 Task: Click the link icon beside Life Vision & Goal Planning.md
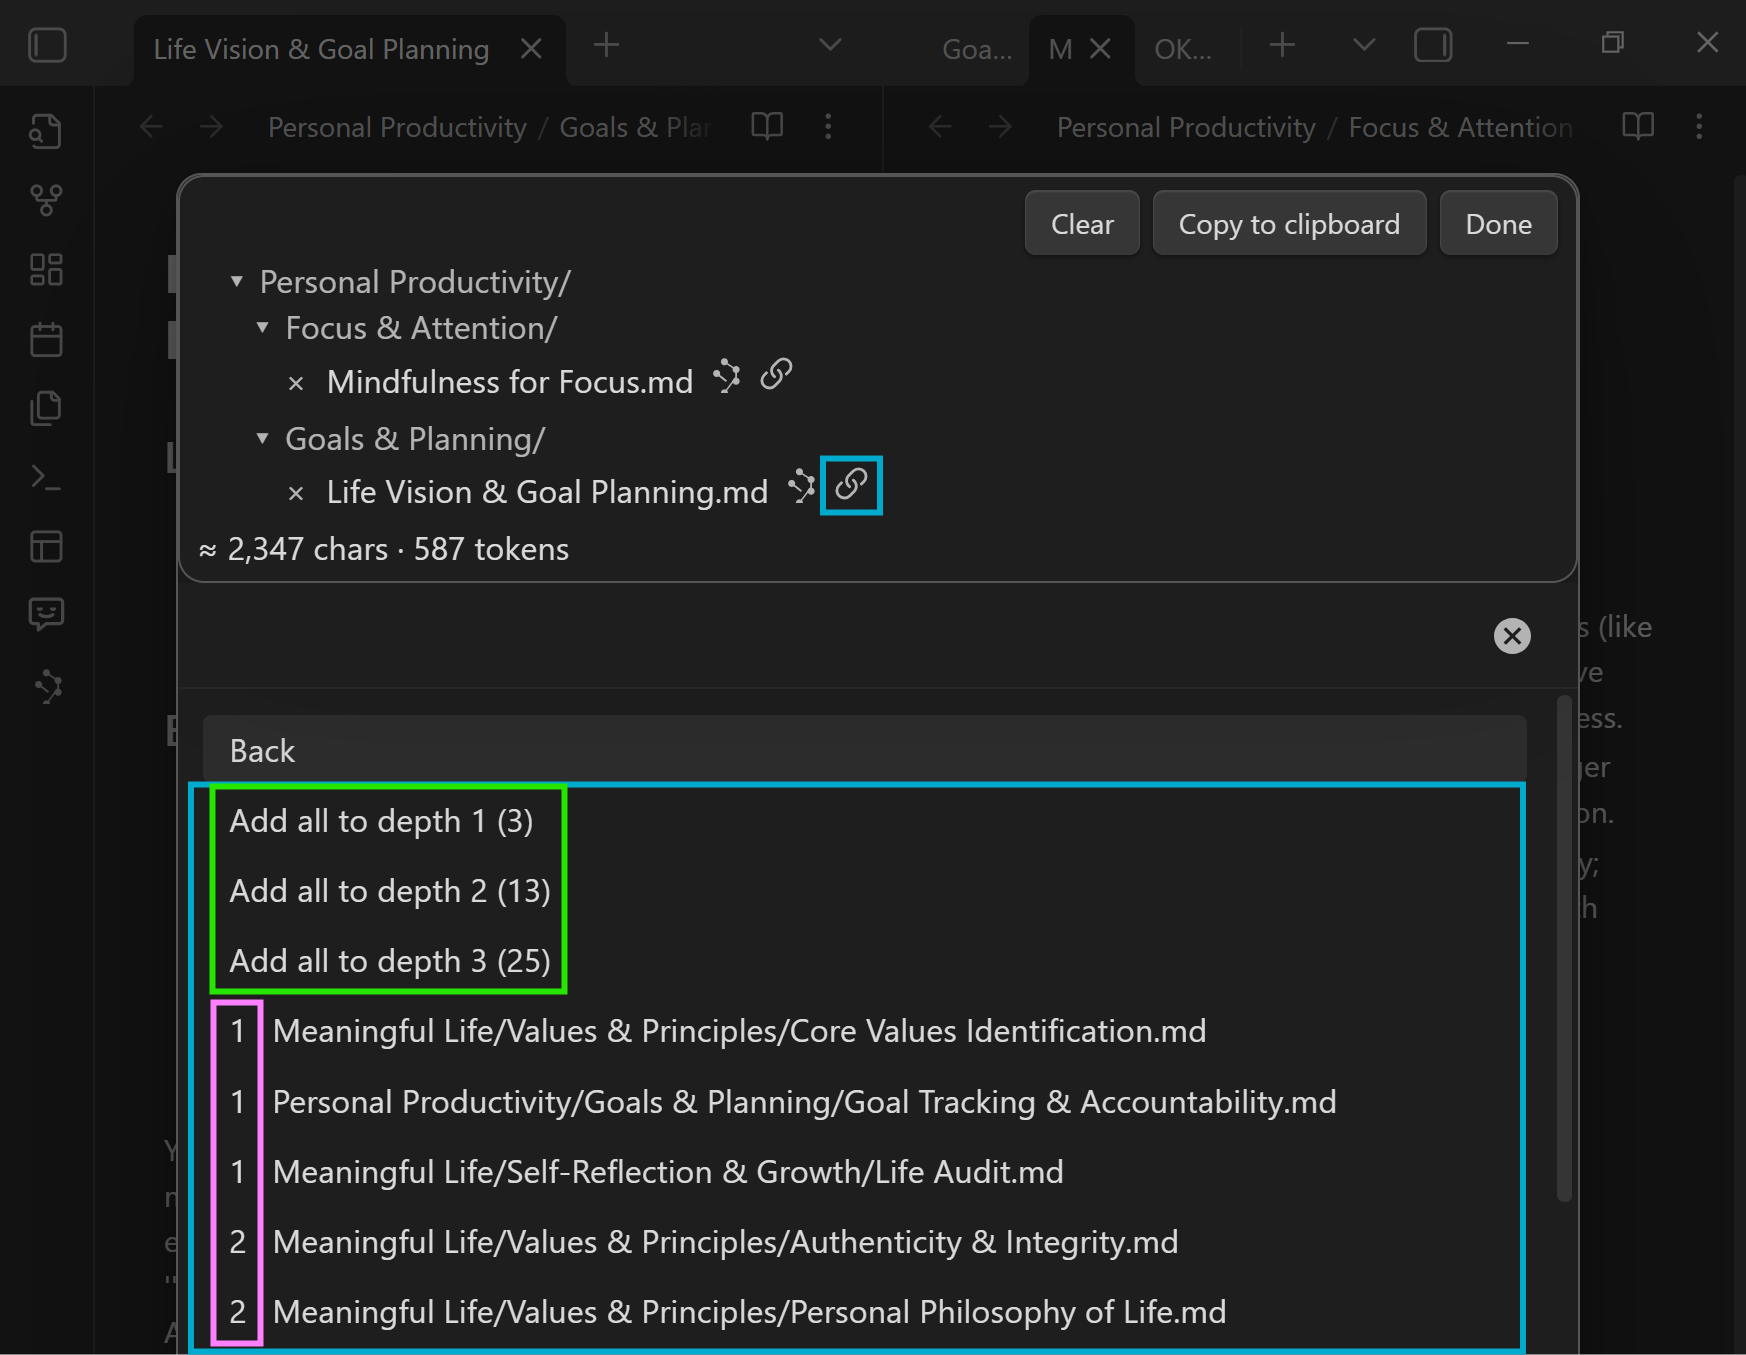point(851,485)
